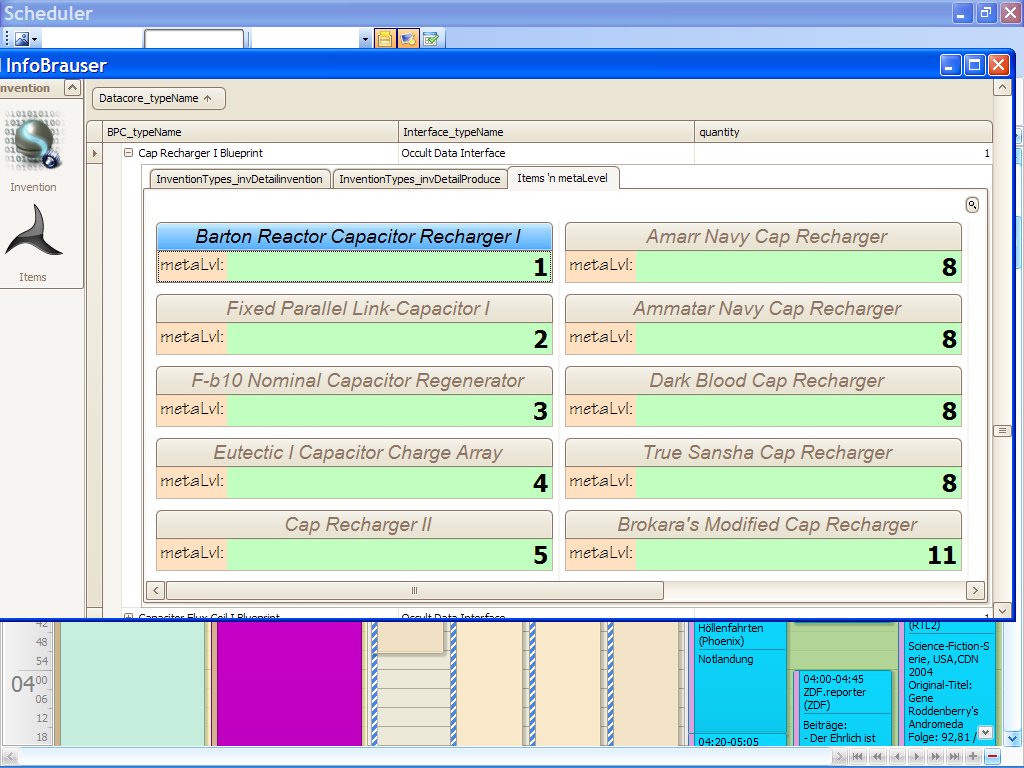Click the picture icon in Scheduler toolbar
The image size is (1024, 768).
pos(22,39)
